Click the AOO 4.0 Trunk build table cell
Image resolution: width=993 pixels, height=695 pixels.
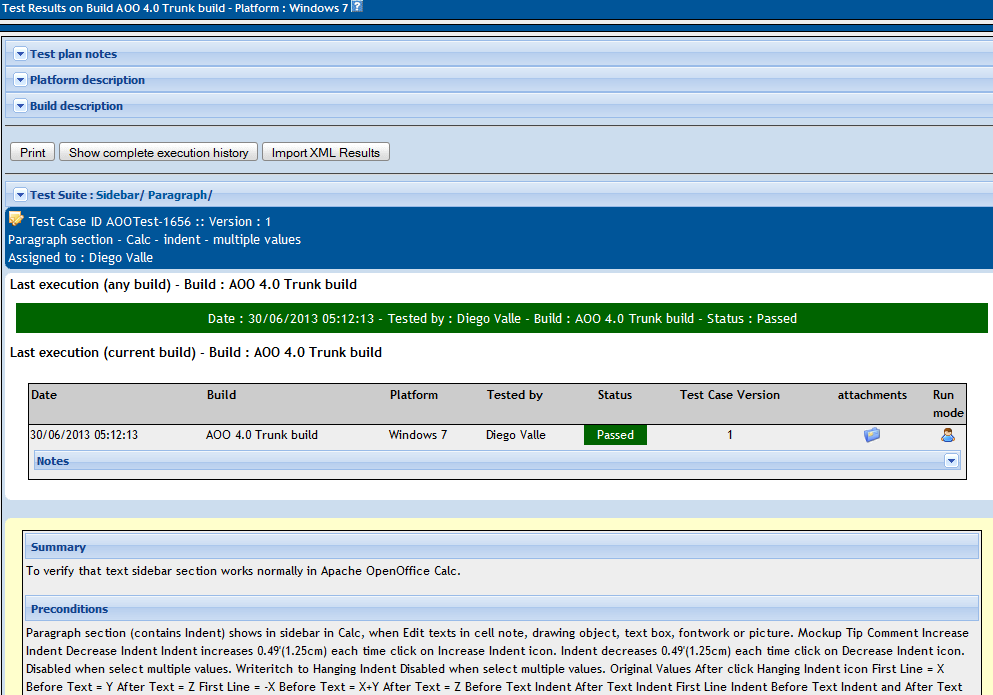click(262, 435)
